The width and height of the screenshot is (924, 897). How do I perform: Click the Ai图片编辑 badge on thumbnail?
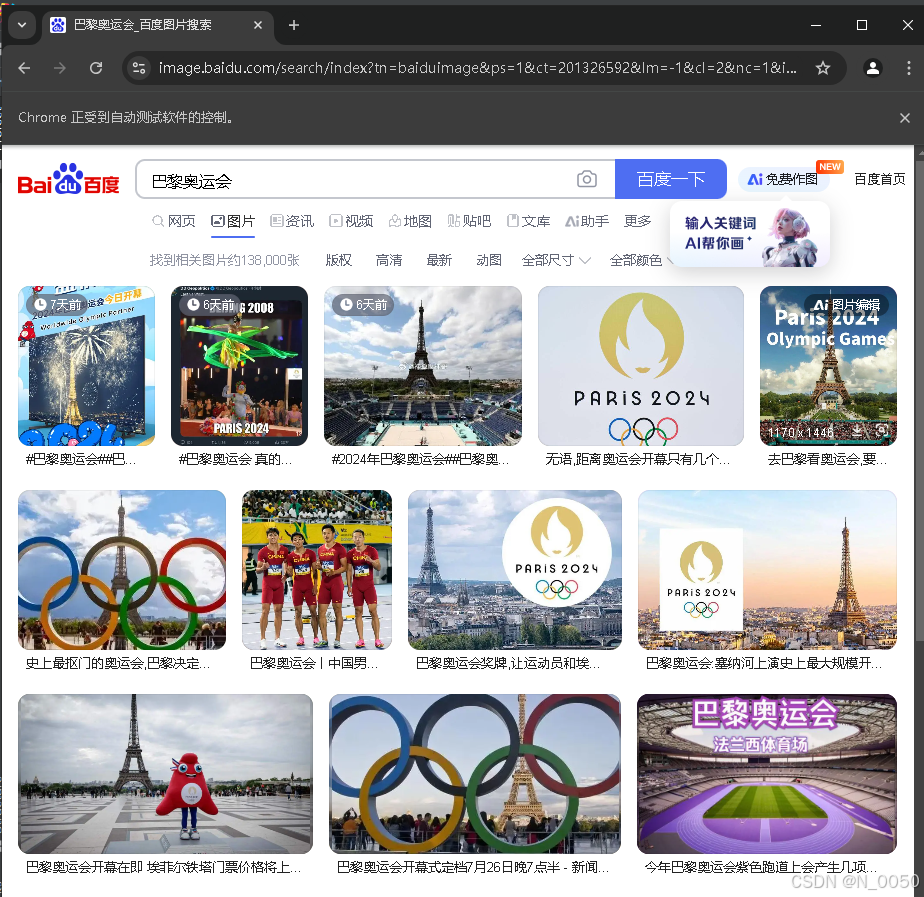click(847, 305)
